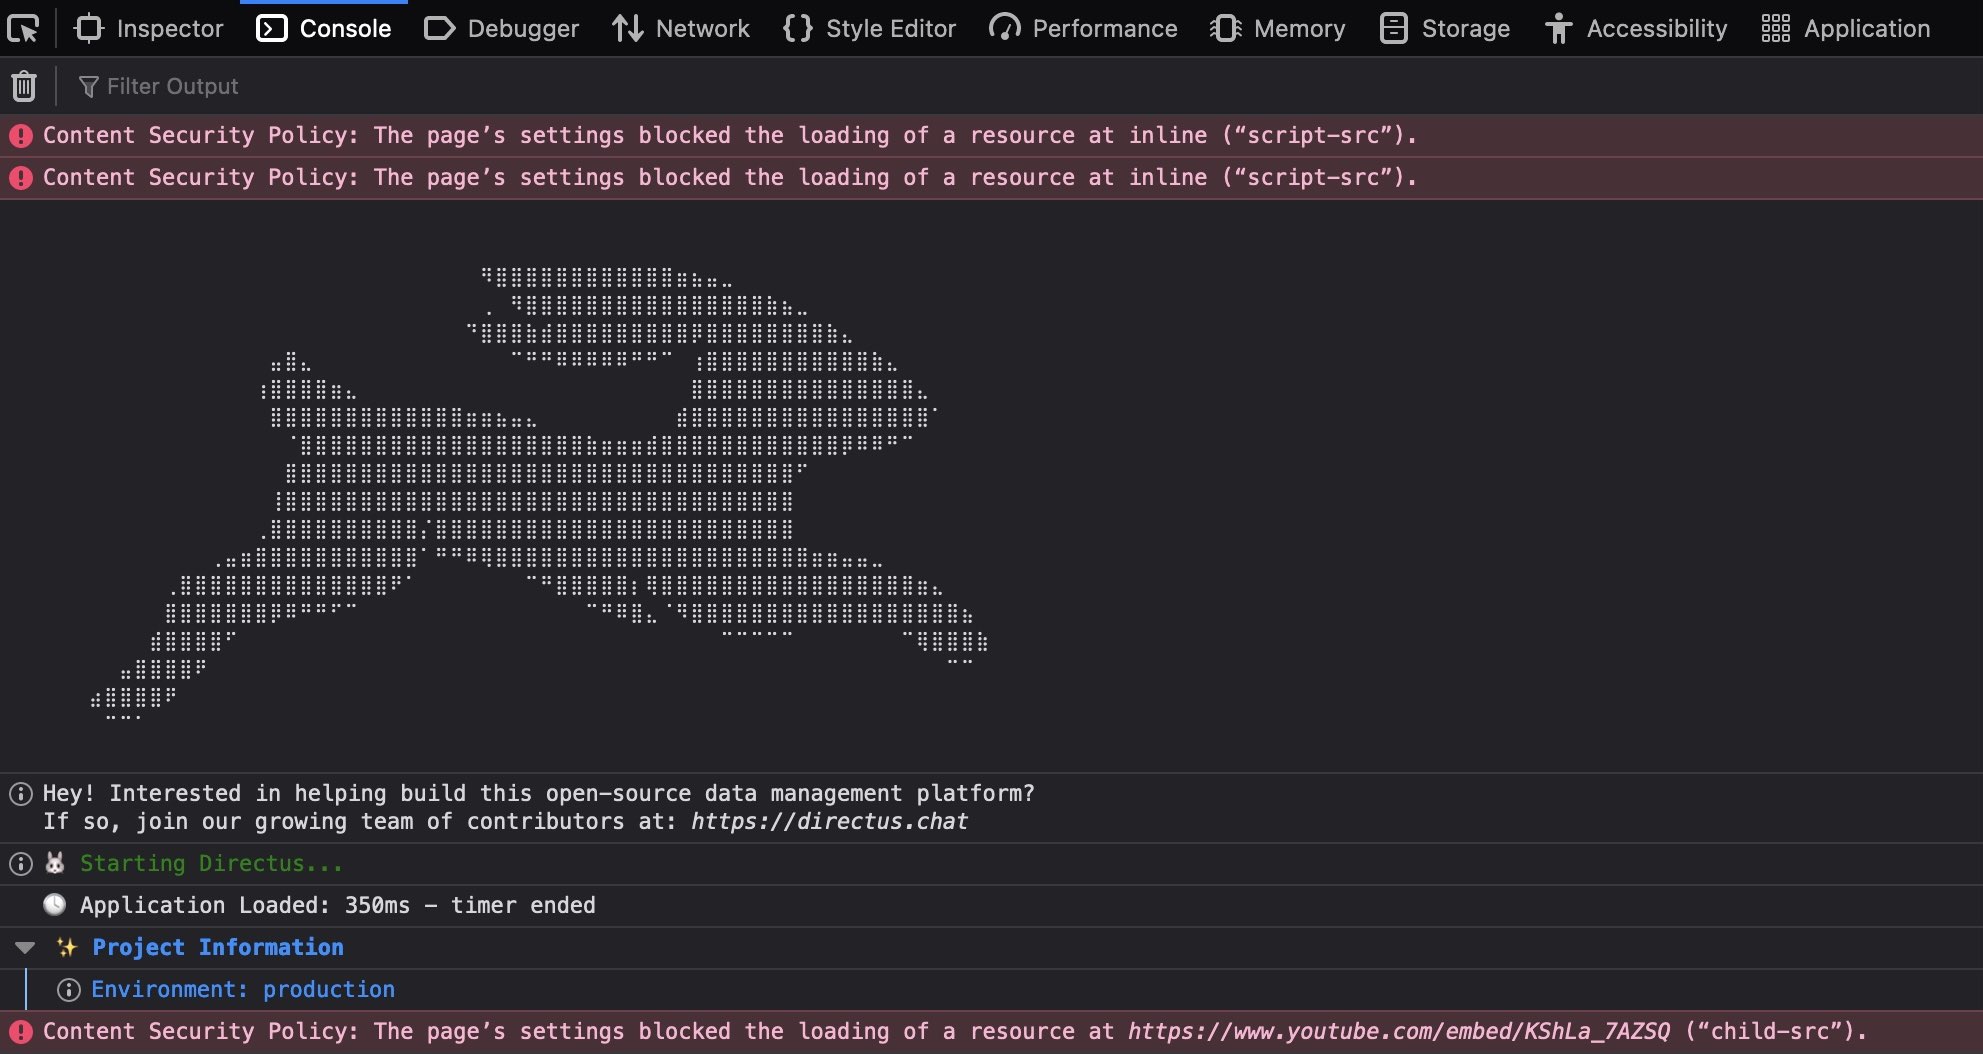Click the child-src CSP error icon
The height and width of the screenshot is (1054, 1983).
21,1031
